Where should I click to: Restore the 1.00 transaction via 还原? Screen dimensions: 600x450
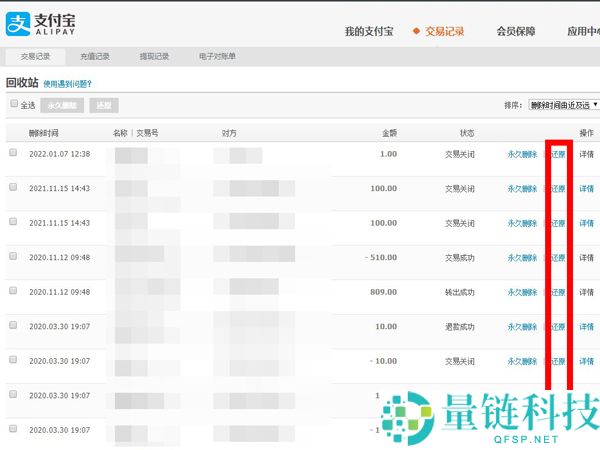558,154
